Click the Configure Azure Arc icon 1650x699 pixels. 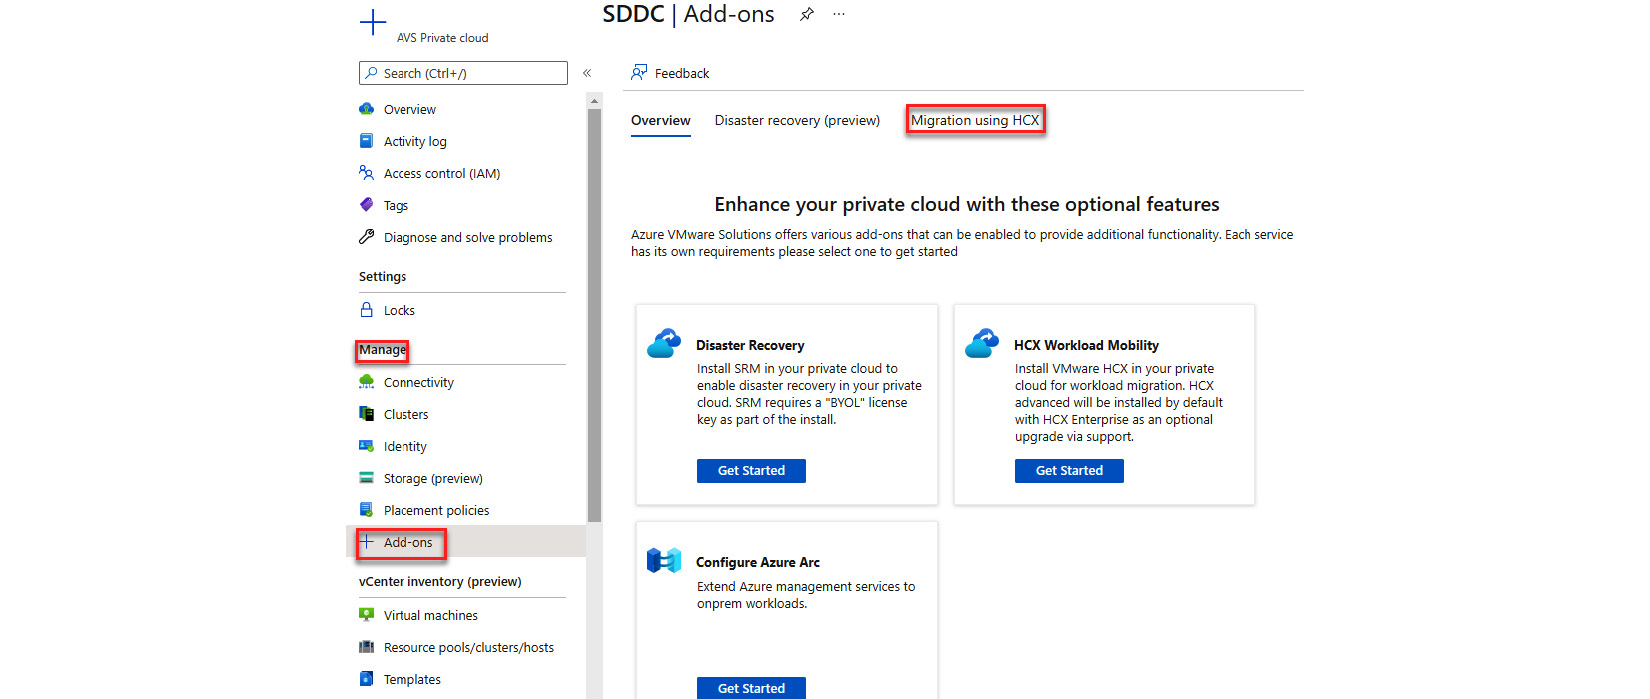pyautogui.click(x=664, y=560)
